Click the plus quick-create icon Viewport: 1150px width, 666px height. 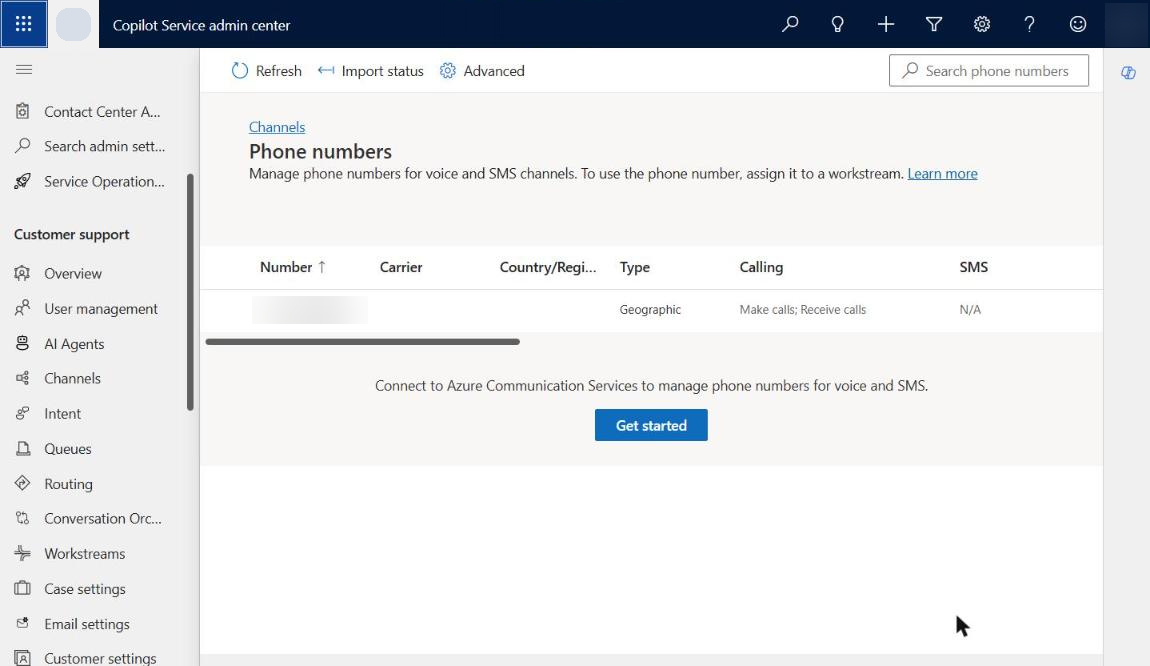click(885, 24)
